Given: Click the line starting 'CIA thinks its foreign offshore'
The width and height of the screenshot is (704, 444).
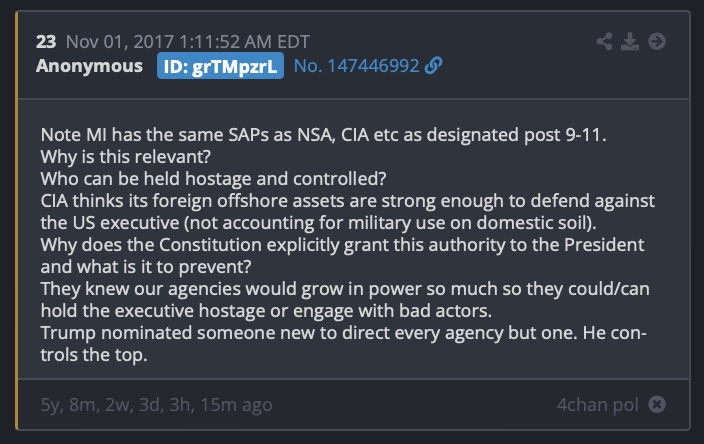Looking at the screenshot, I should coord(348,201).
